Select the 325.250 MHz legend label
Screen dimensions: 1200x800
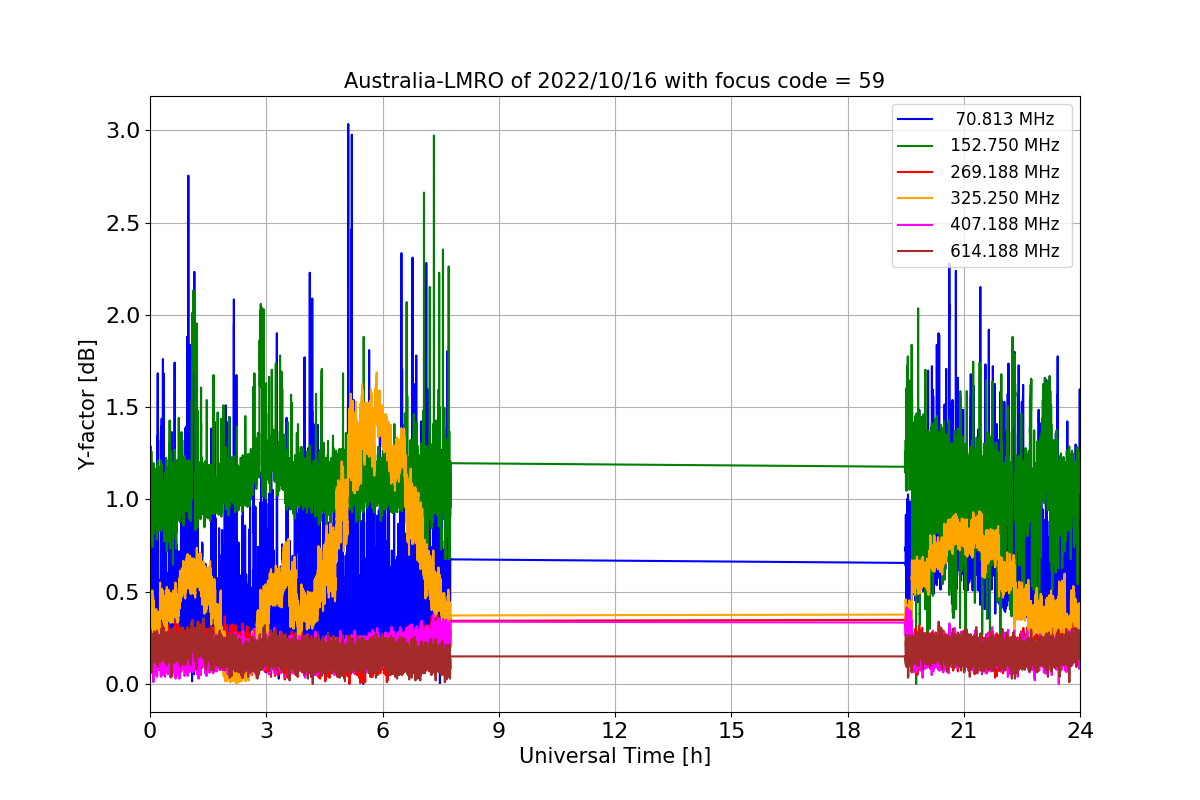tap(1005, 198)
